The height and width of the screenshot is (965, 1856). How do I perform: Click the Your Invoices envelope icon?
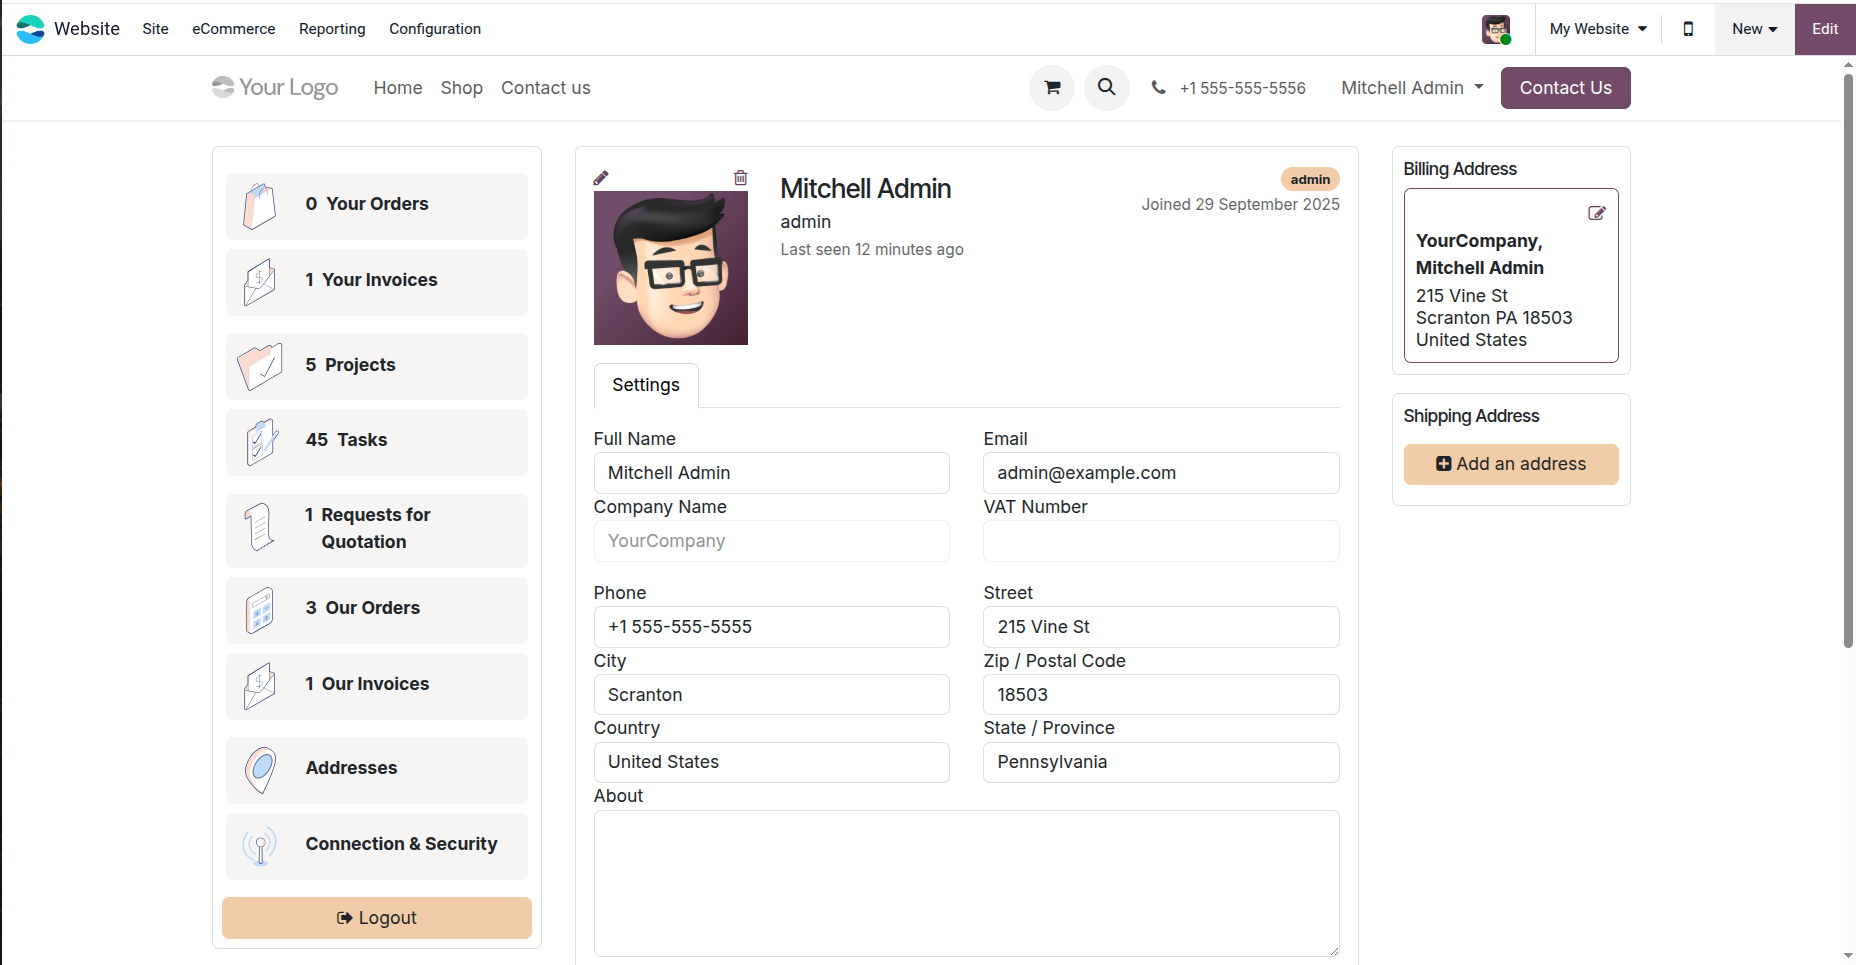pos(260,282)
